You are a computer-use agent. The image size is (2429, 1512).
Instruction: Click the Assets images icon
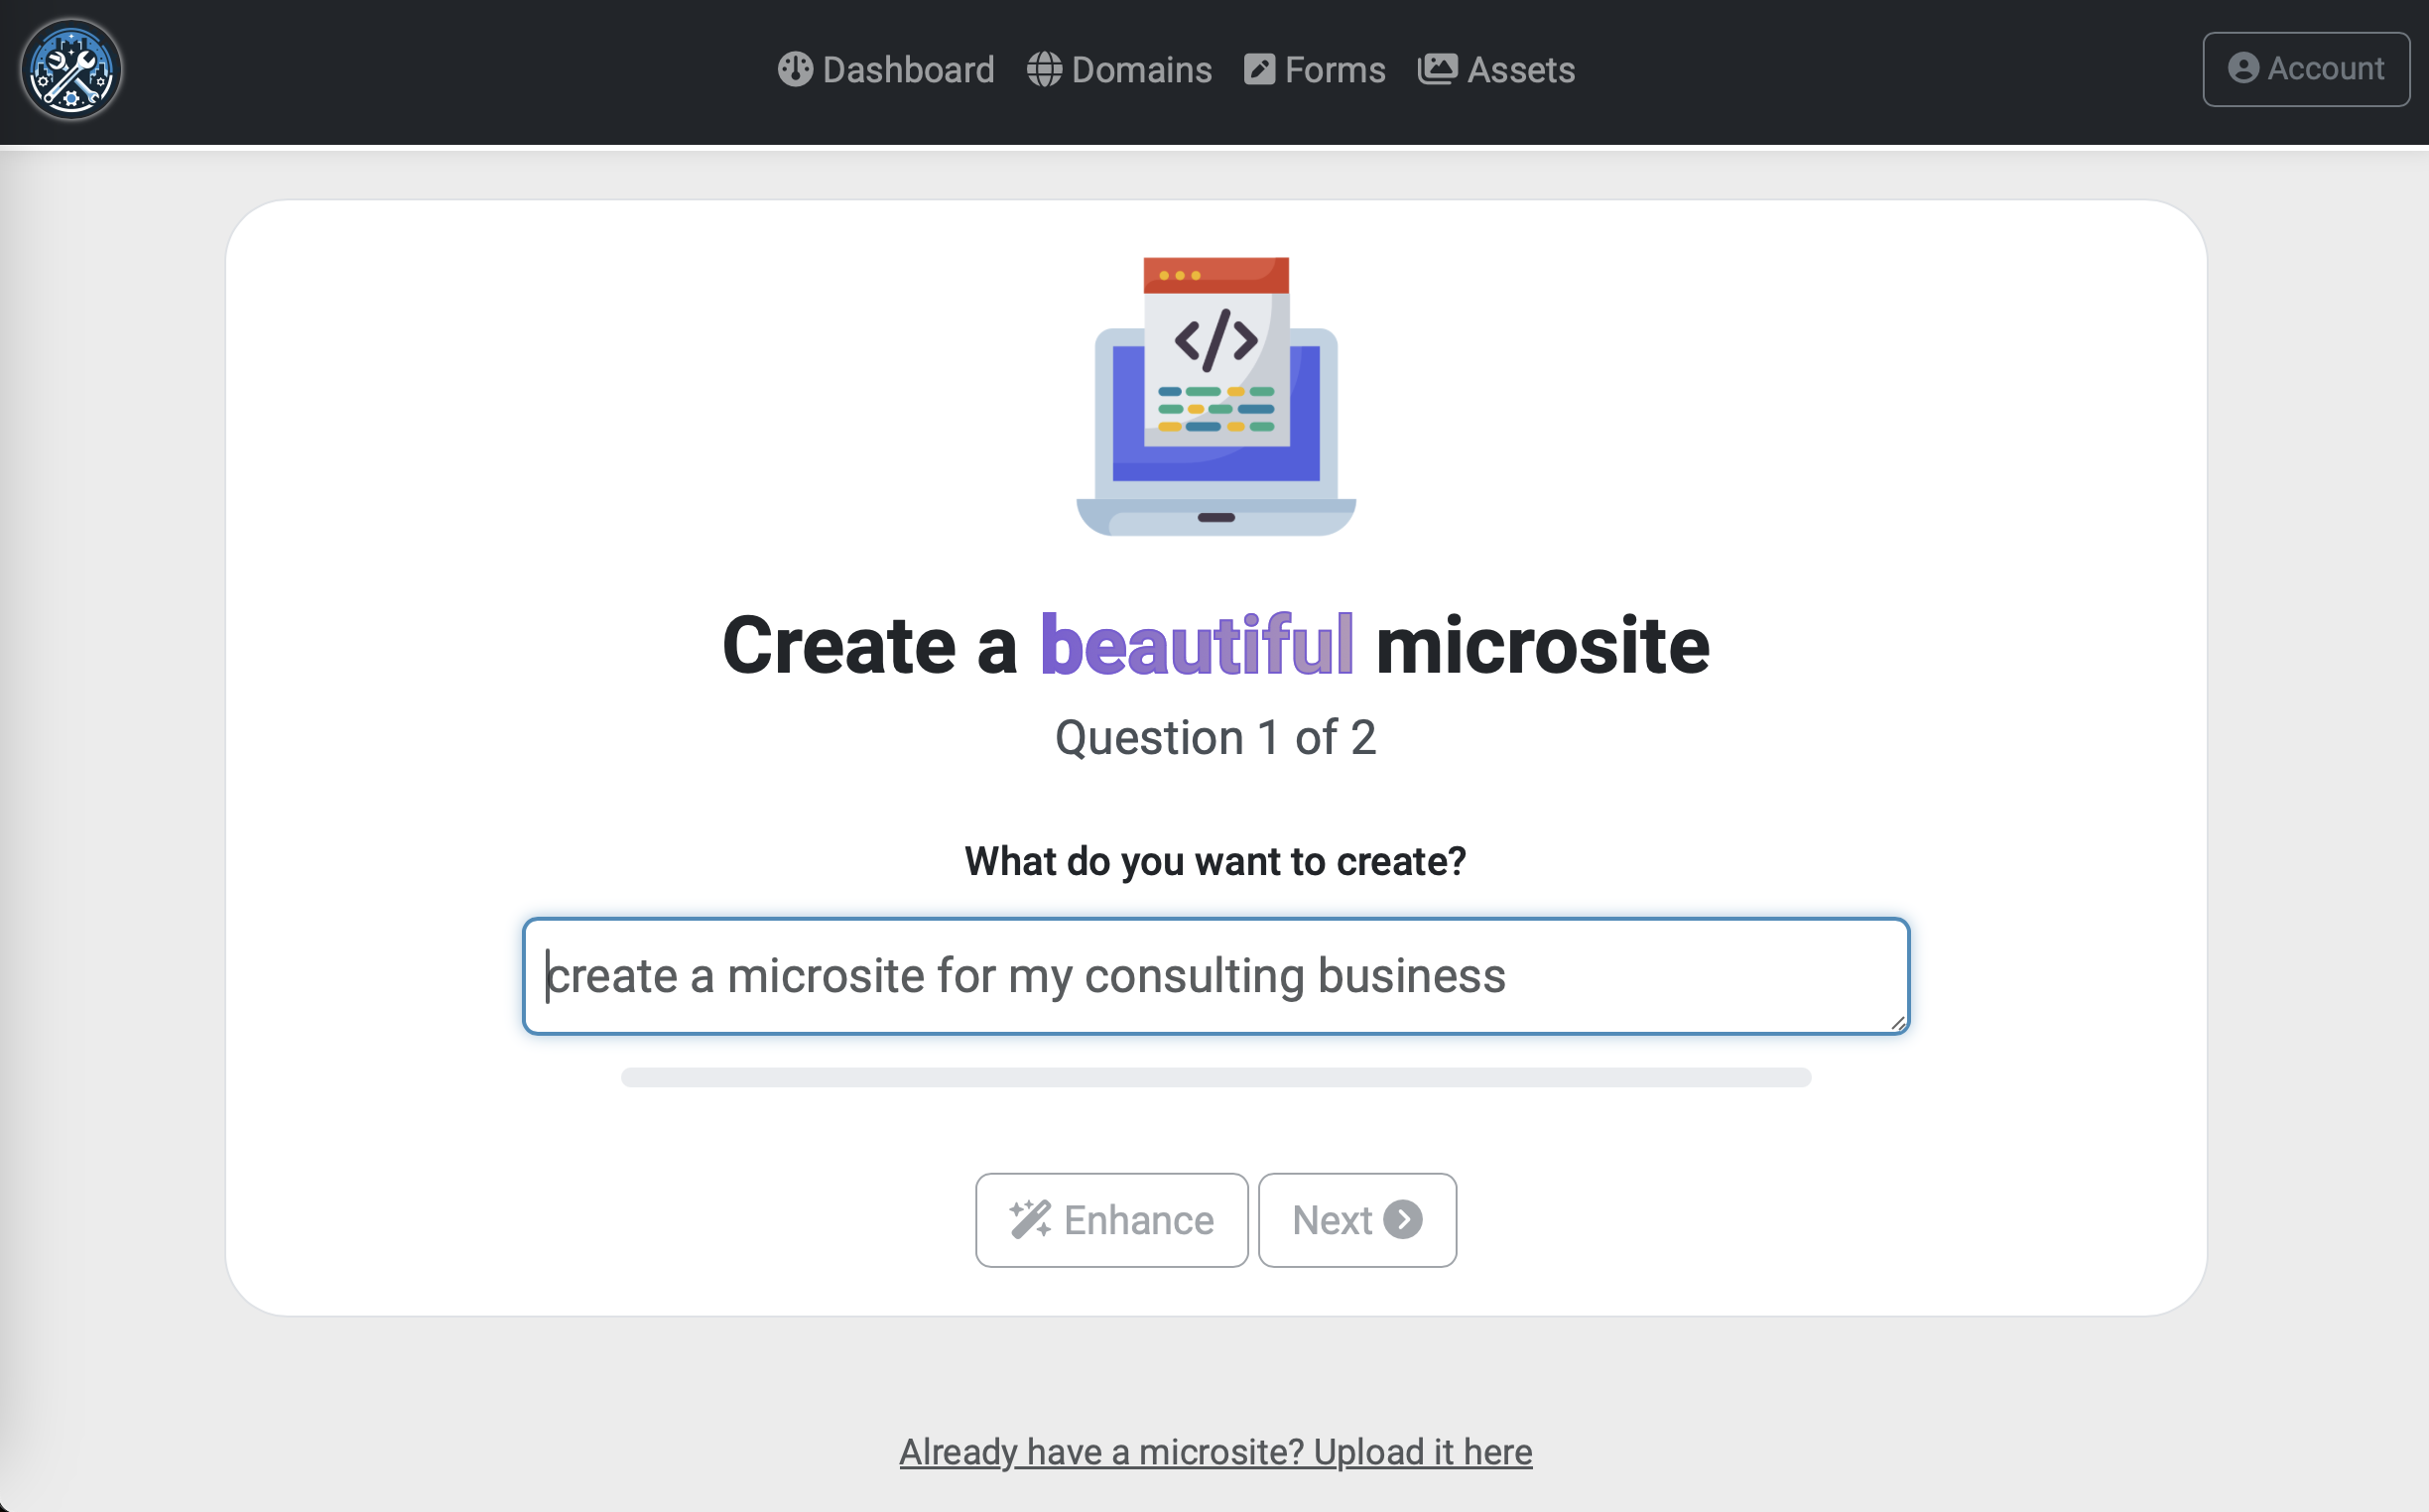click(1437, 69)
